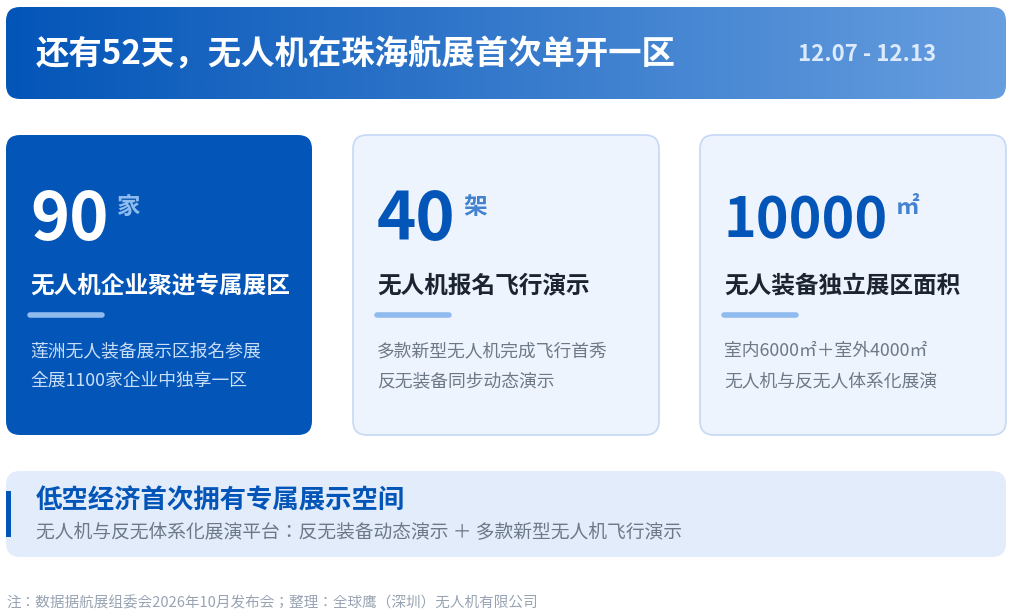Click the heading 低空经济首次拥有专属展示空间

220,499
